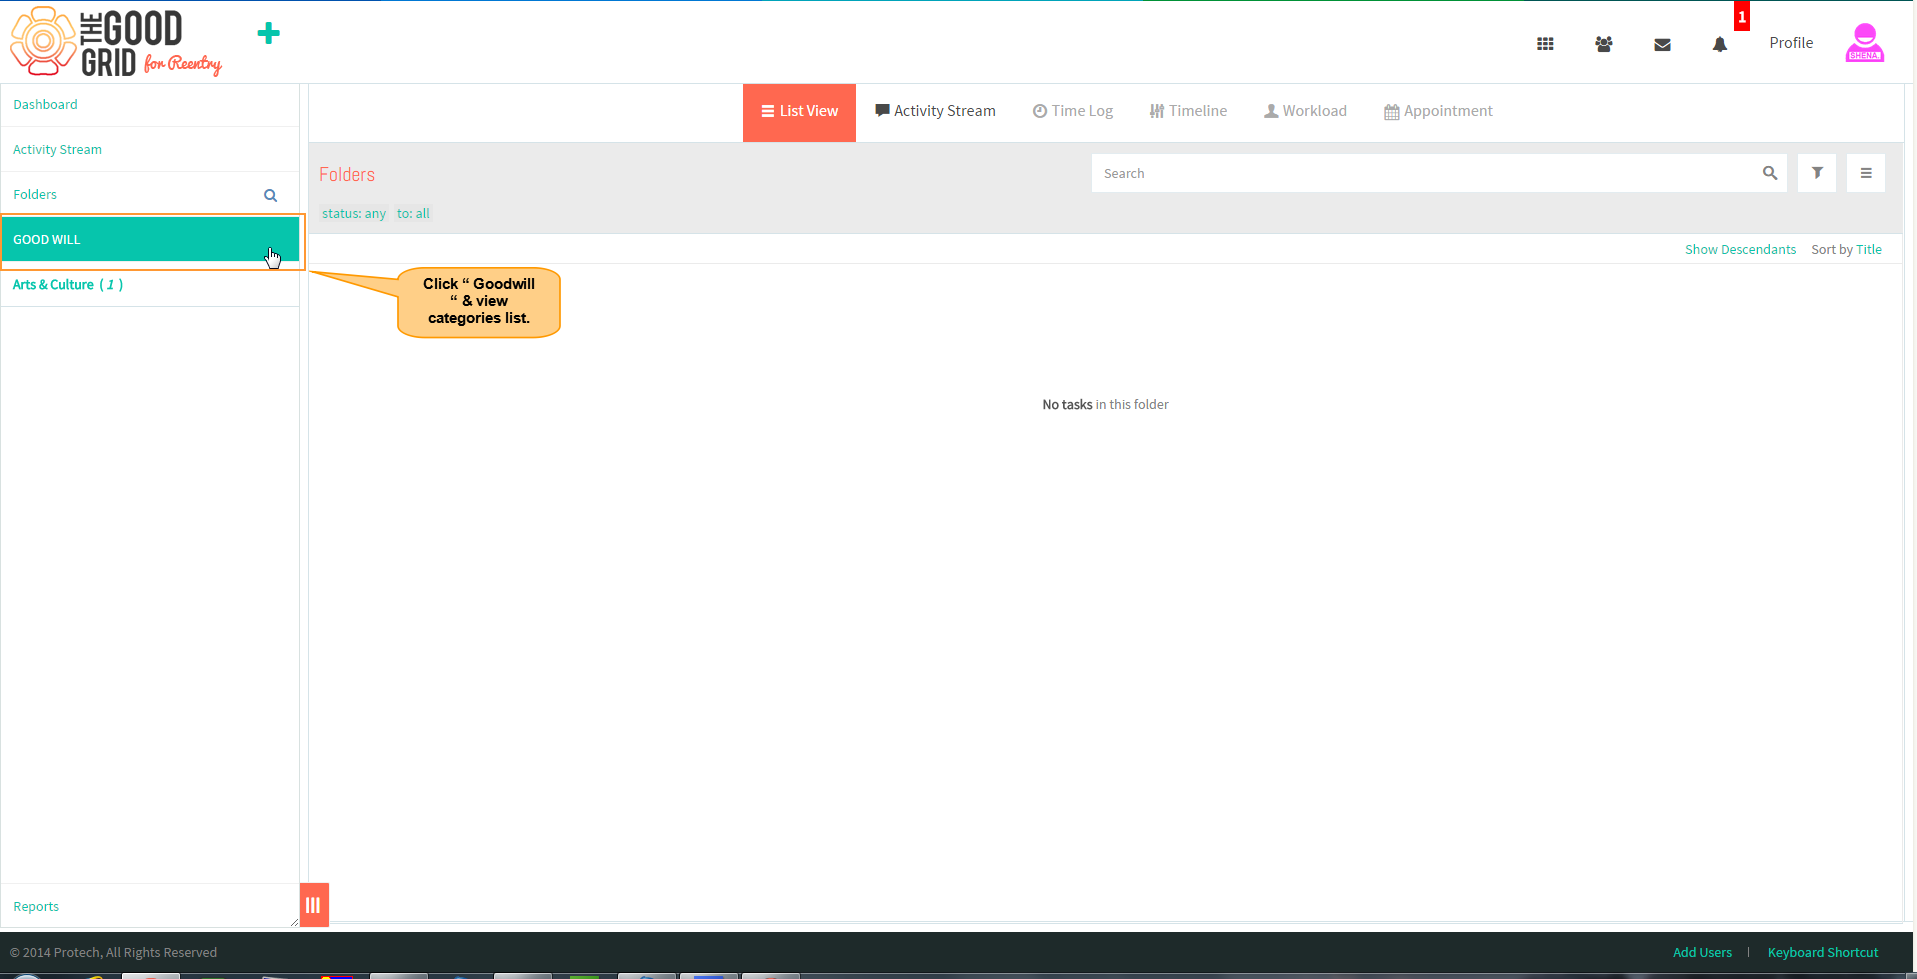1917x979 pixels.
Task: Select the GOOD WILL folder
Action: pyautogui.click(x=150, y=239)
